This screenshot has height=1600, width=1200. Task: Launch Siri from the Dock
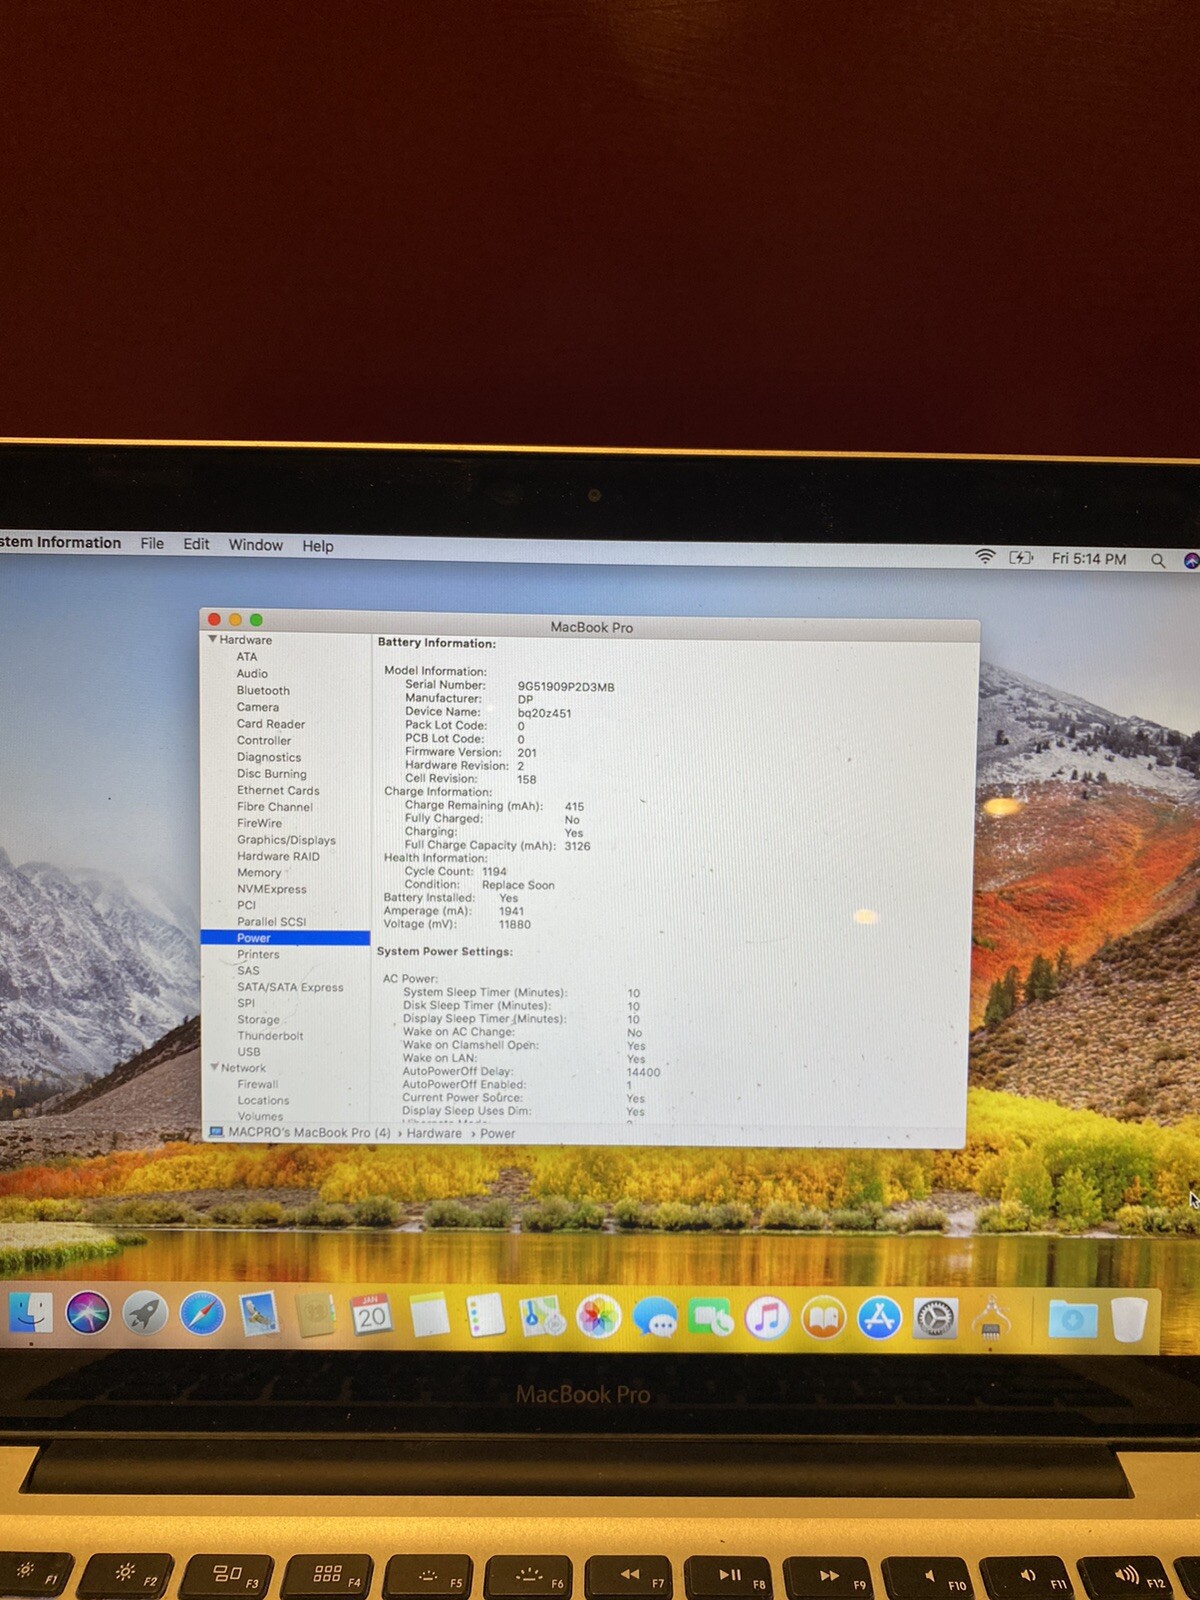tap(88, 1313)
